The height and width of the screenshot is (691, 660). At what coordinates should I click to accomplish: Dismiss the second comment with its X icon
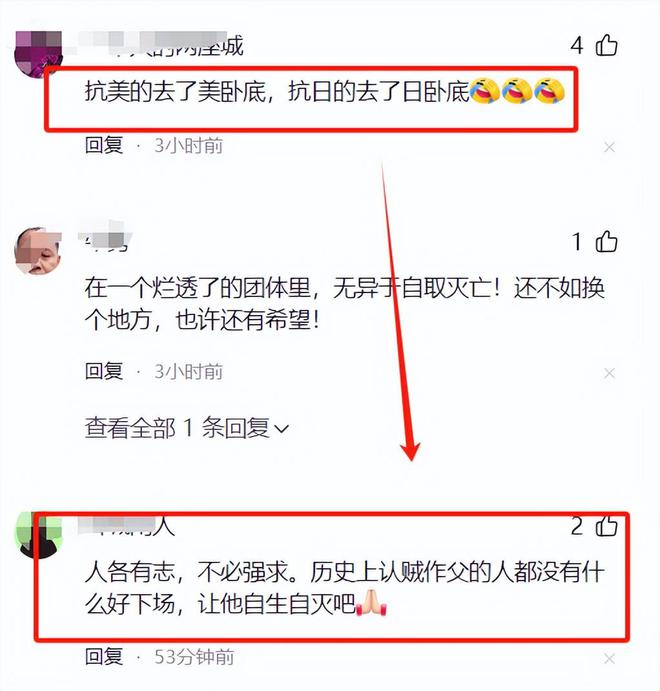click(x=609, y=373)
